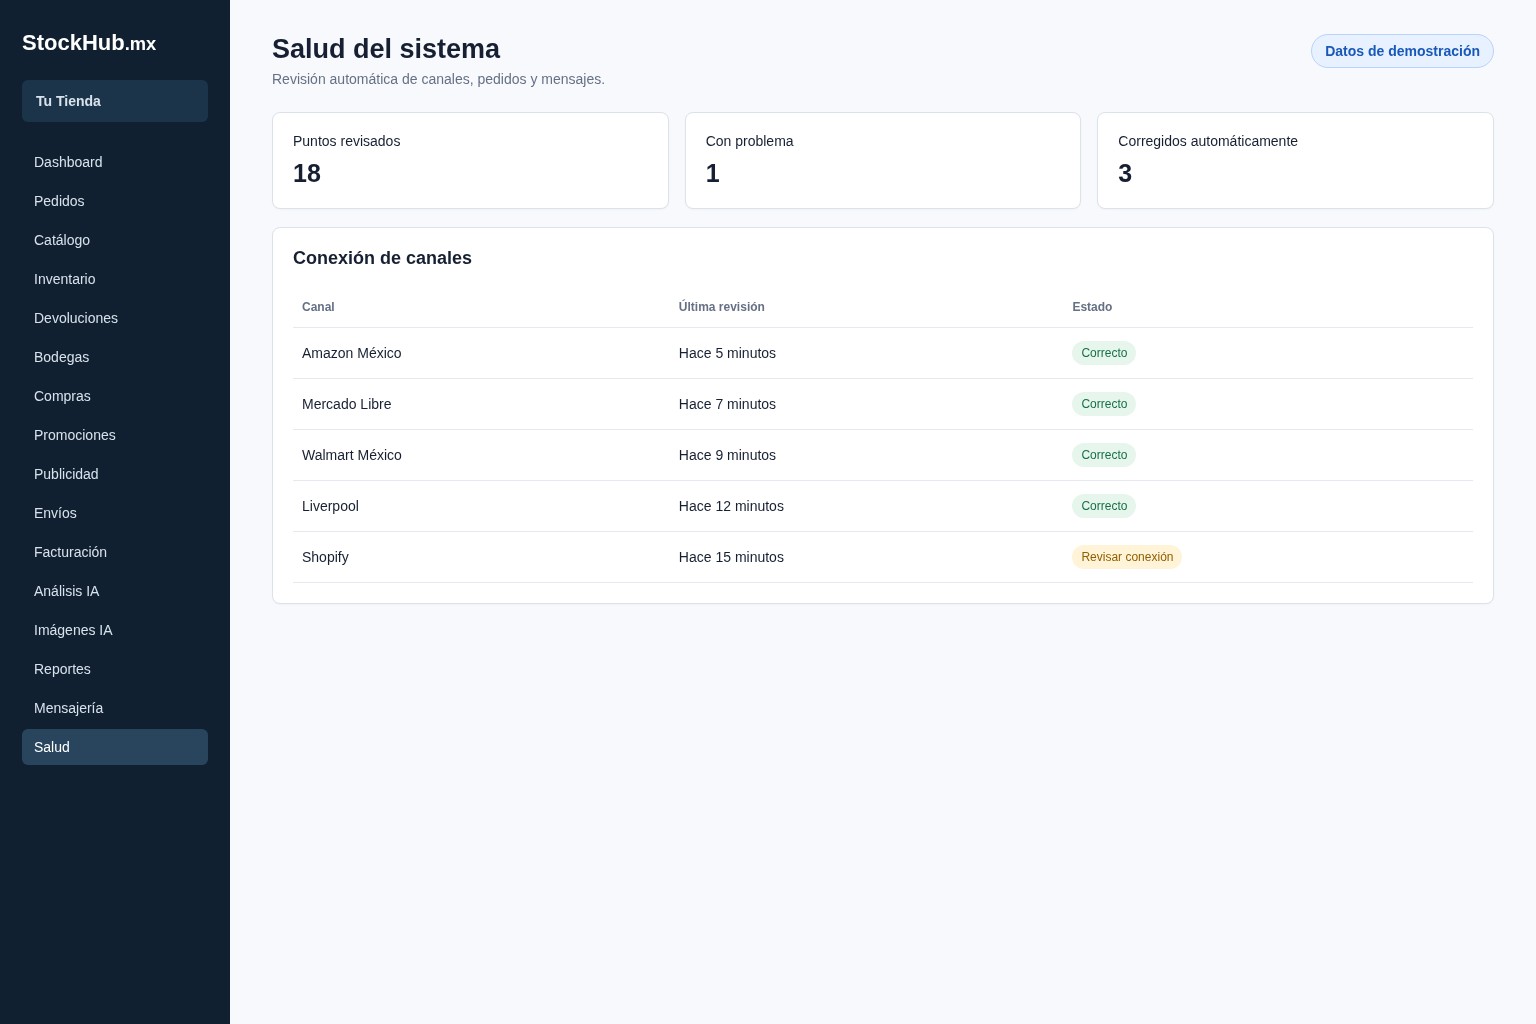Select the Amazon México channel row

tap(883, 353)
